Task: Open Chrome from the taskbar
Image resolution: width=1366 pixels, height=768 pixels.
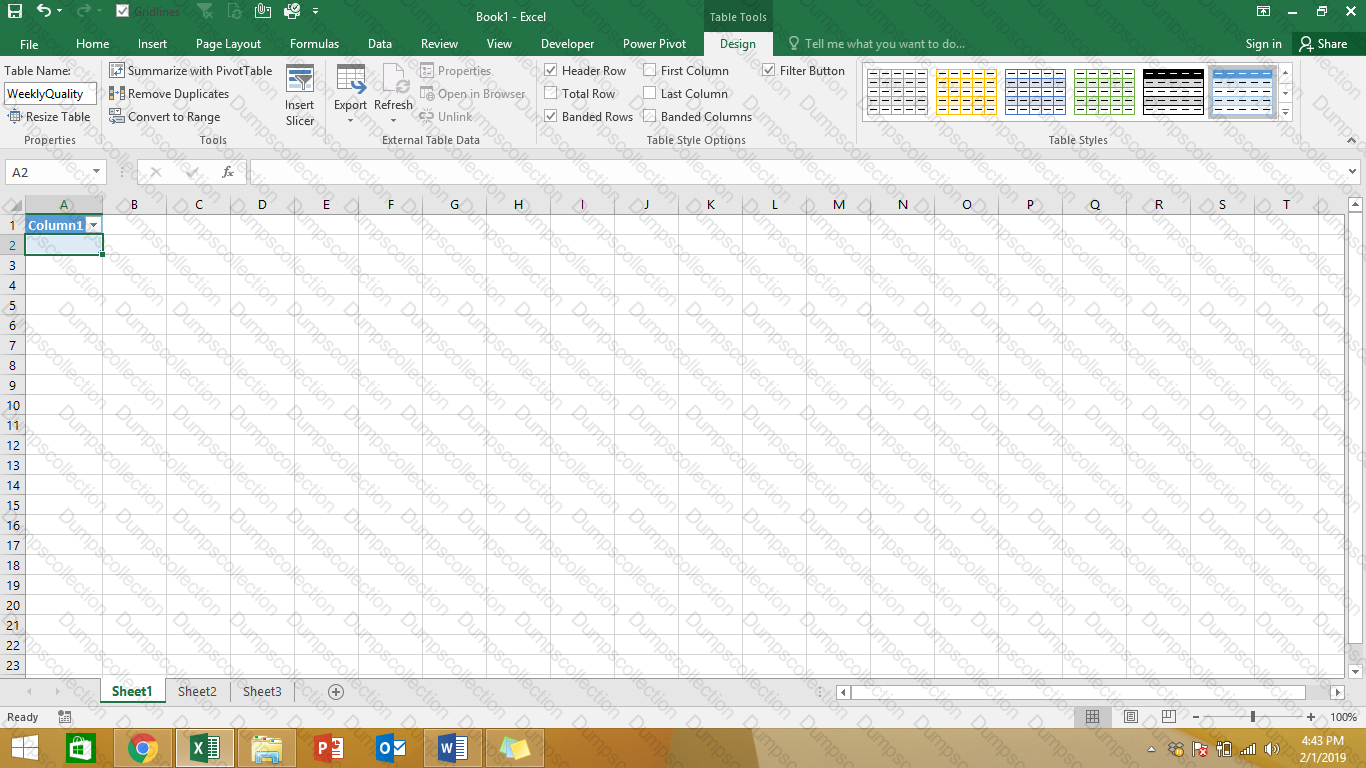Action: click(x=143, y=748)
